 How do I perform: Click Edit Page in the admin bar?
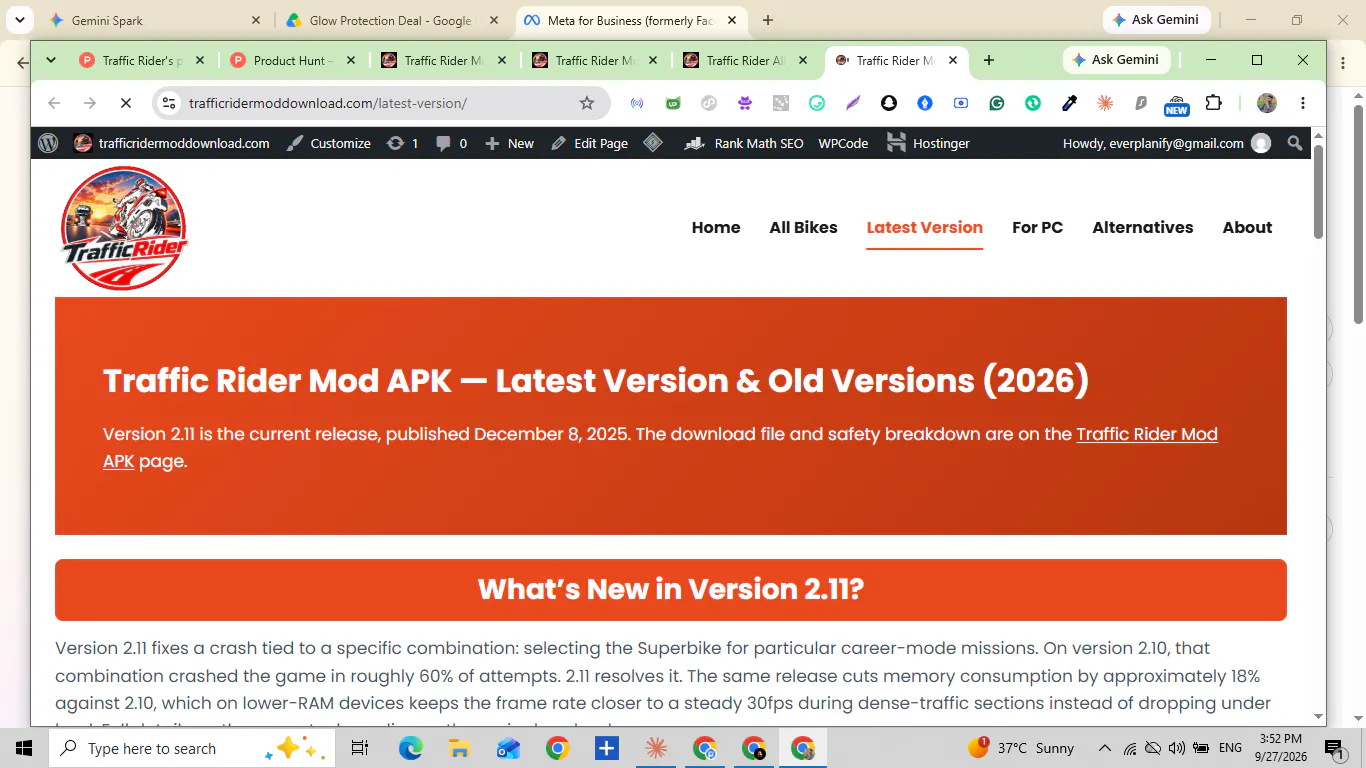click(589, 143)
